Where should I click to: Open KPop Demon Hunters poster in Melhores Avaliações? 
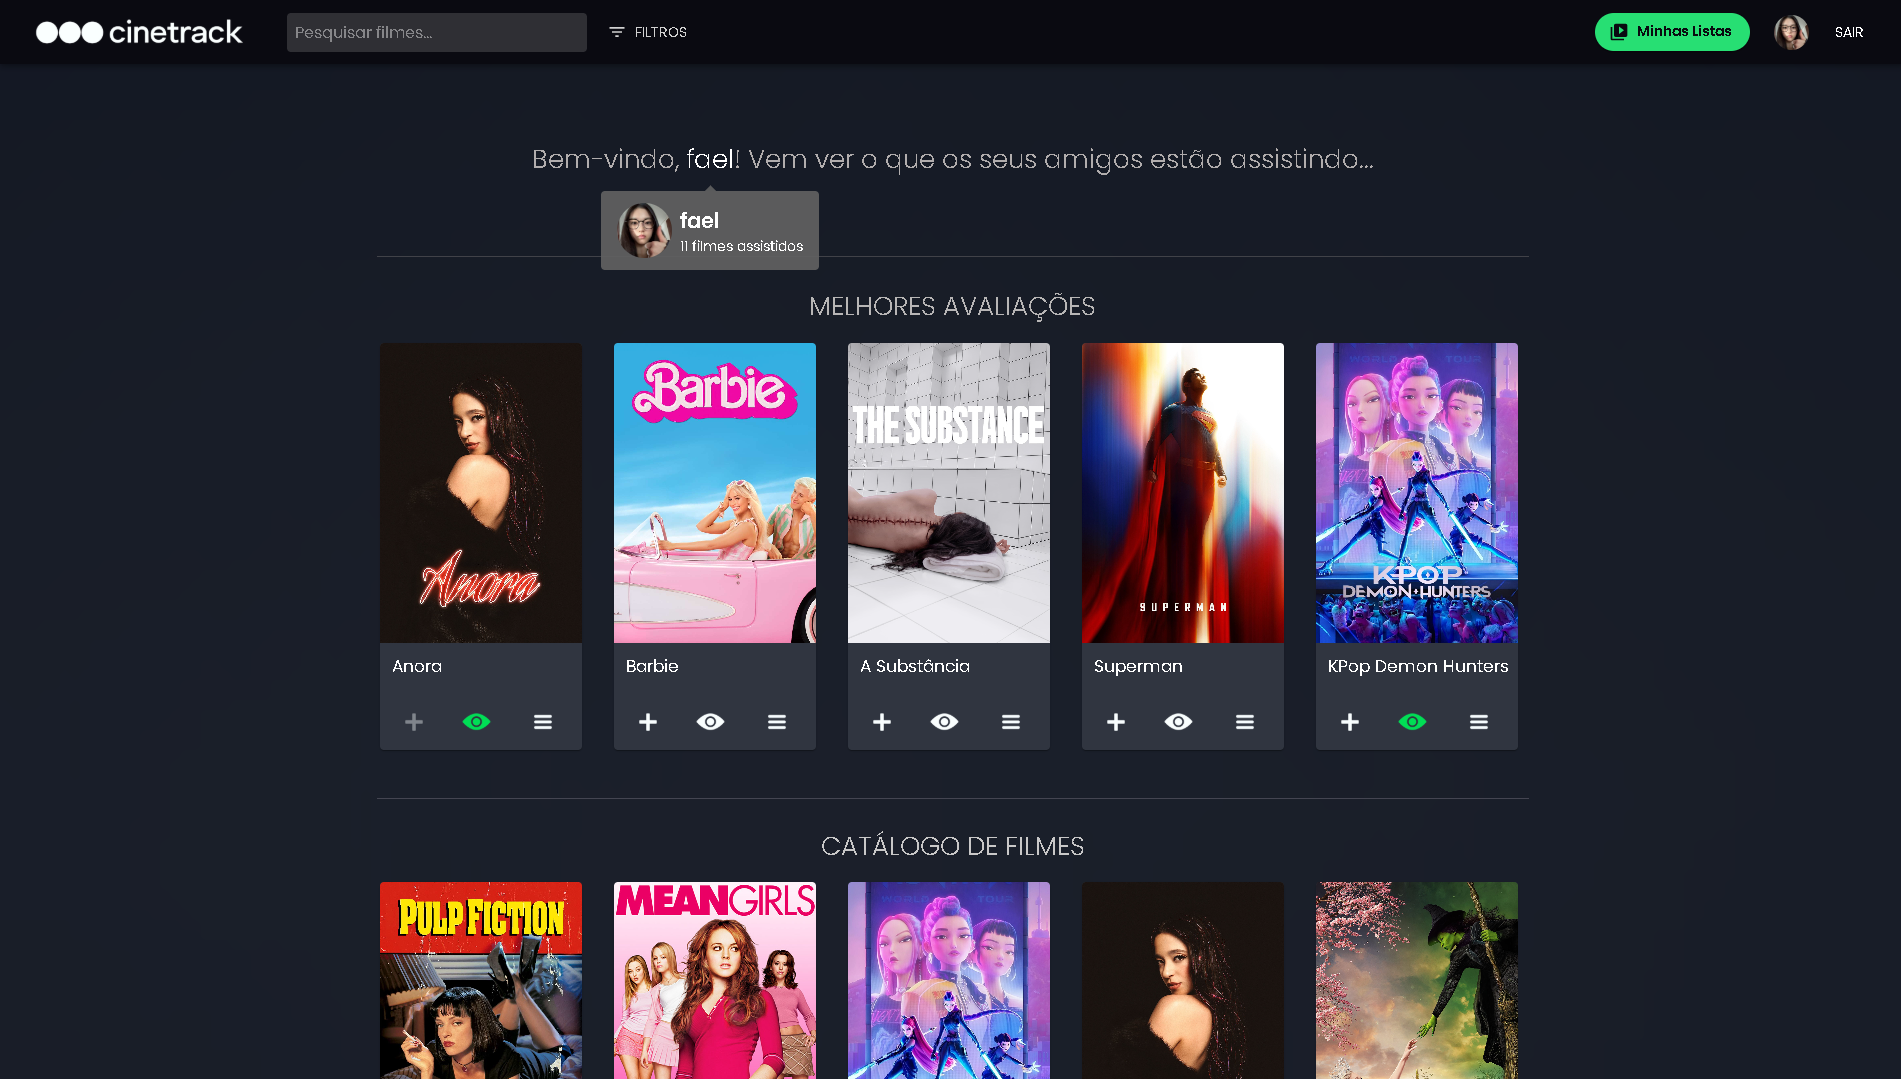(x=1417, y=493)
